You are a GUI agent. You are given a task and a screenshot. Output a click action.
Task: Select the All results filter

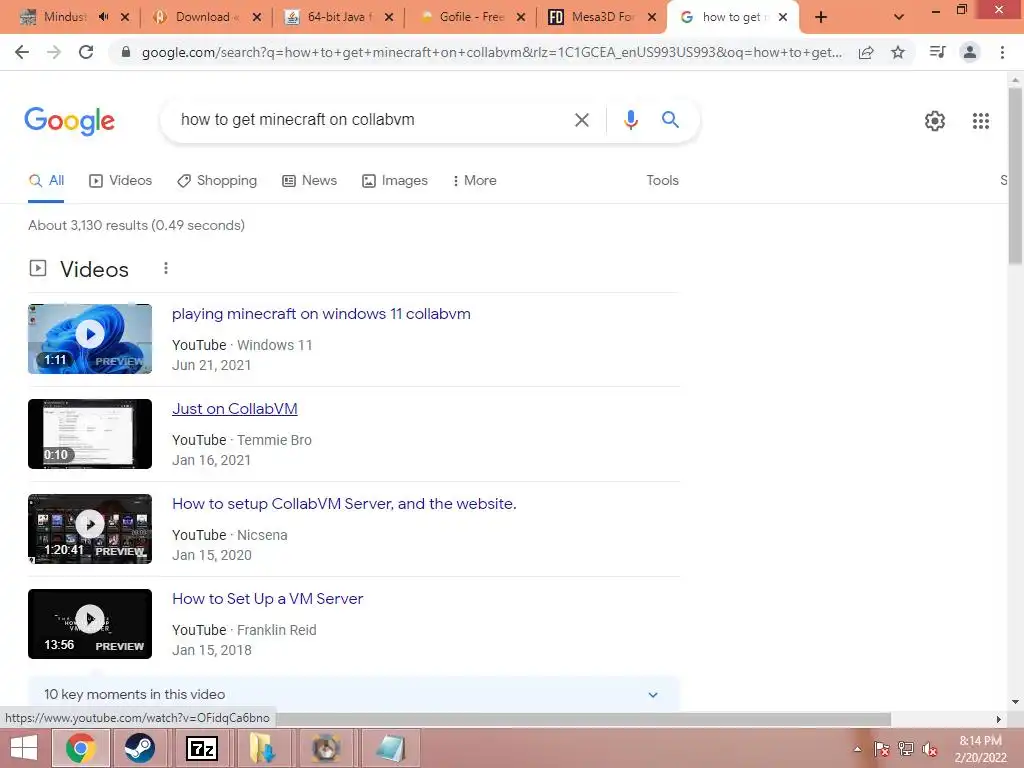click(x=46, y=180)
